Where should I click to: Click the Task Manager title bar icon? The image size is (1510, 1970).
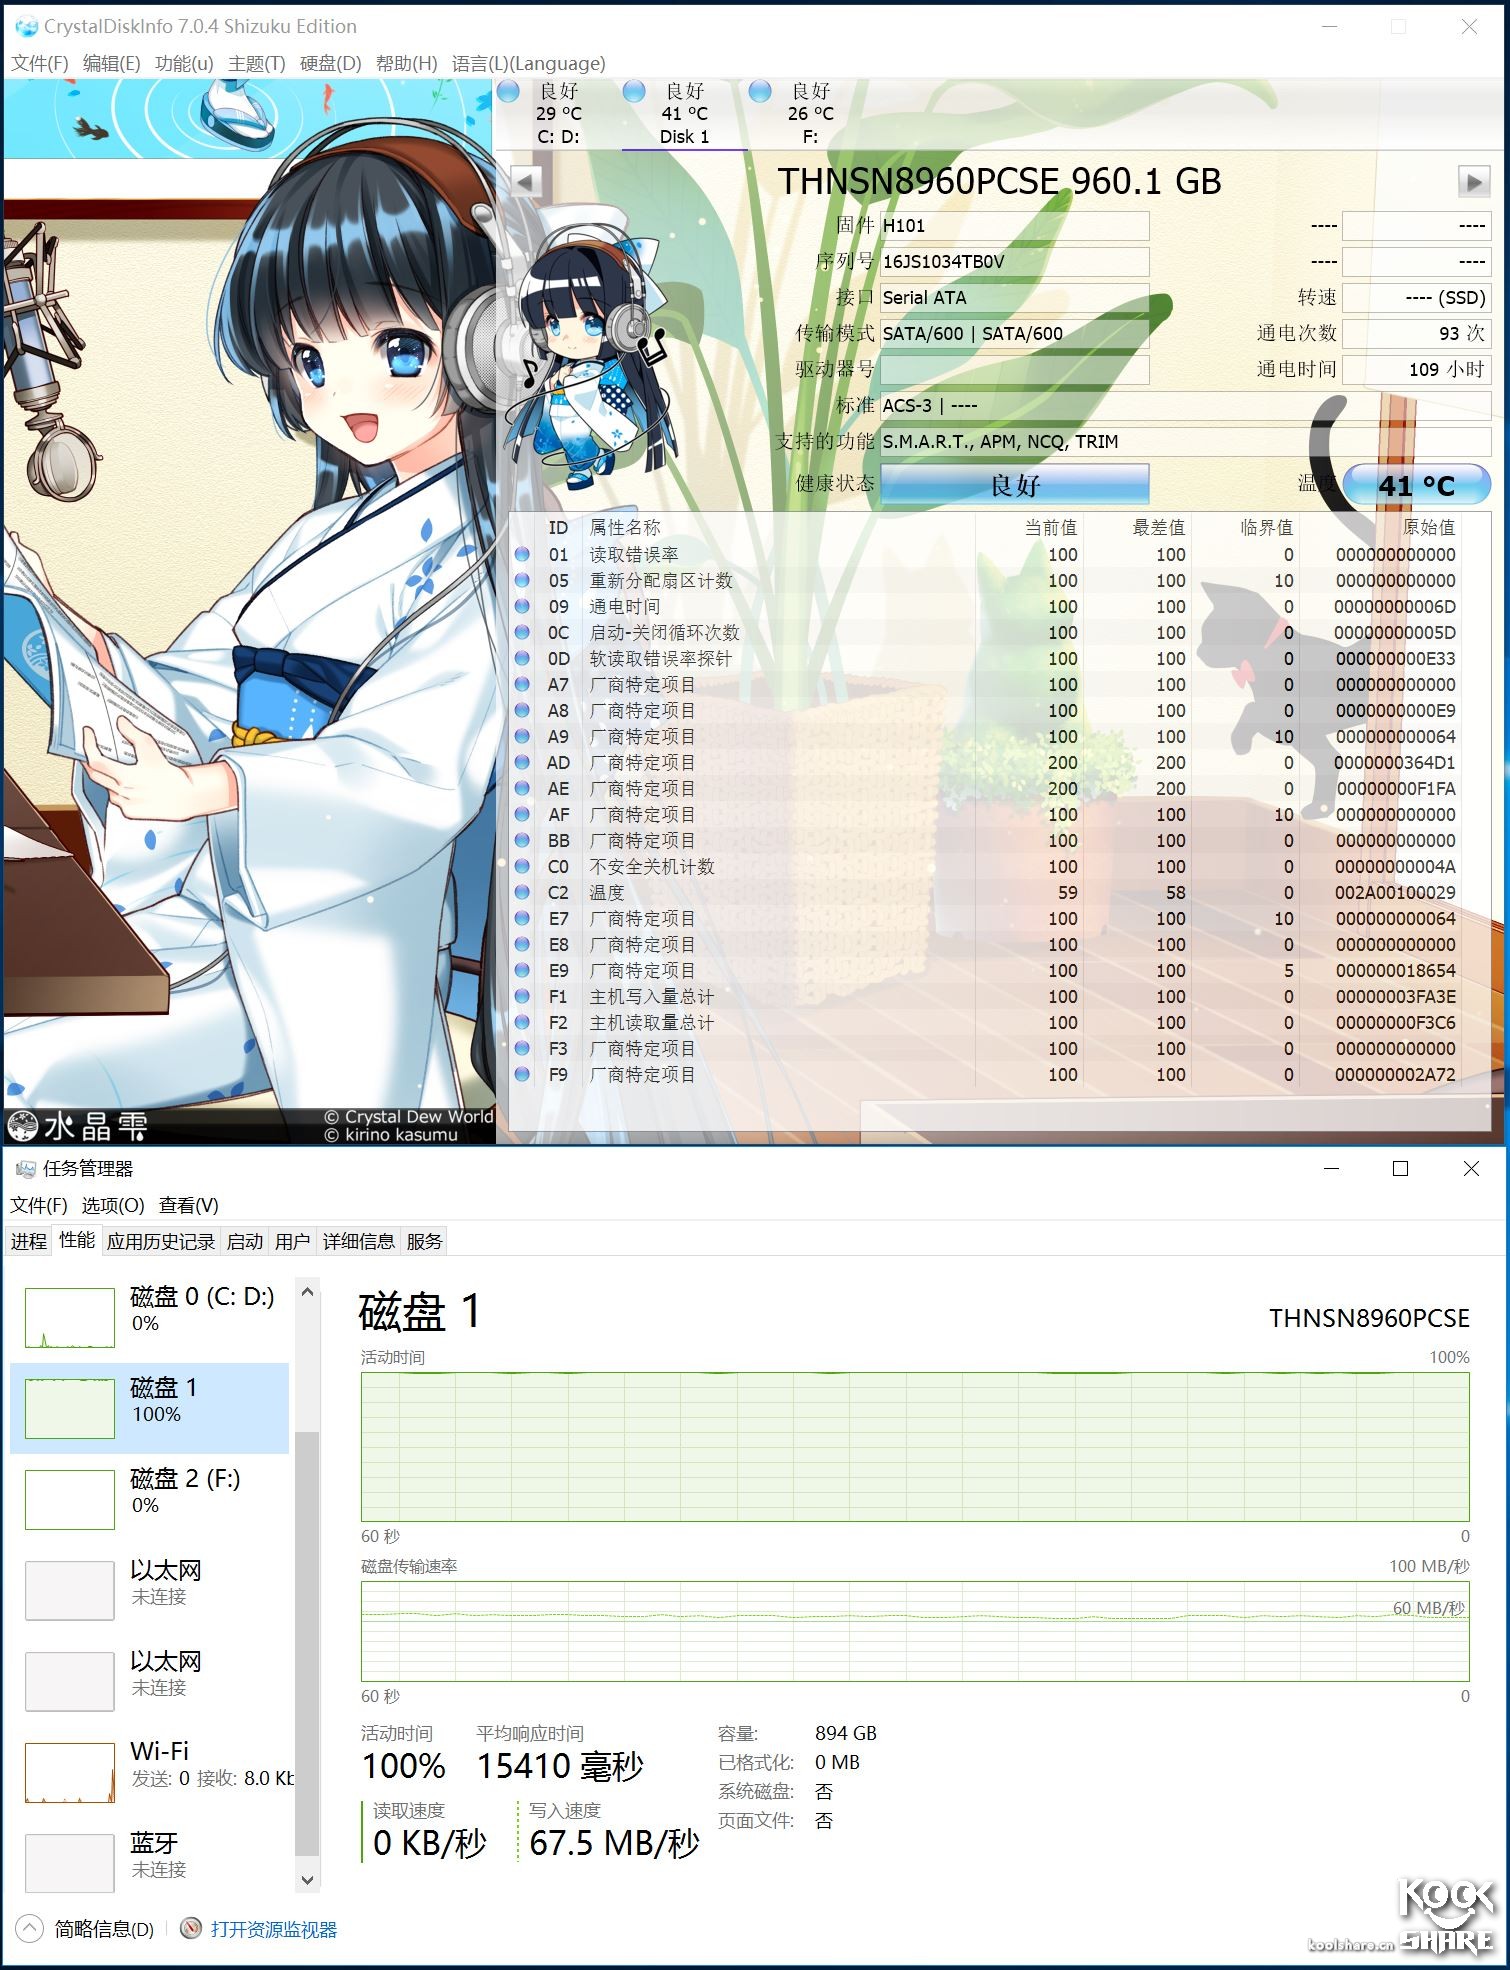click(26, 1168)
